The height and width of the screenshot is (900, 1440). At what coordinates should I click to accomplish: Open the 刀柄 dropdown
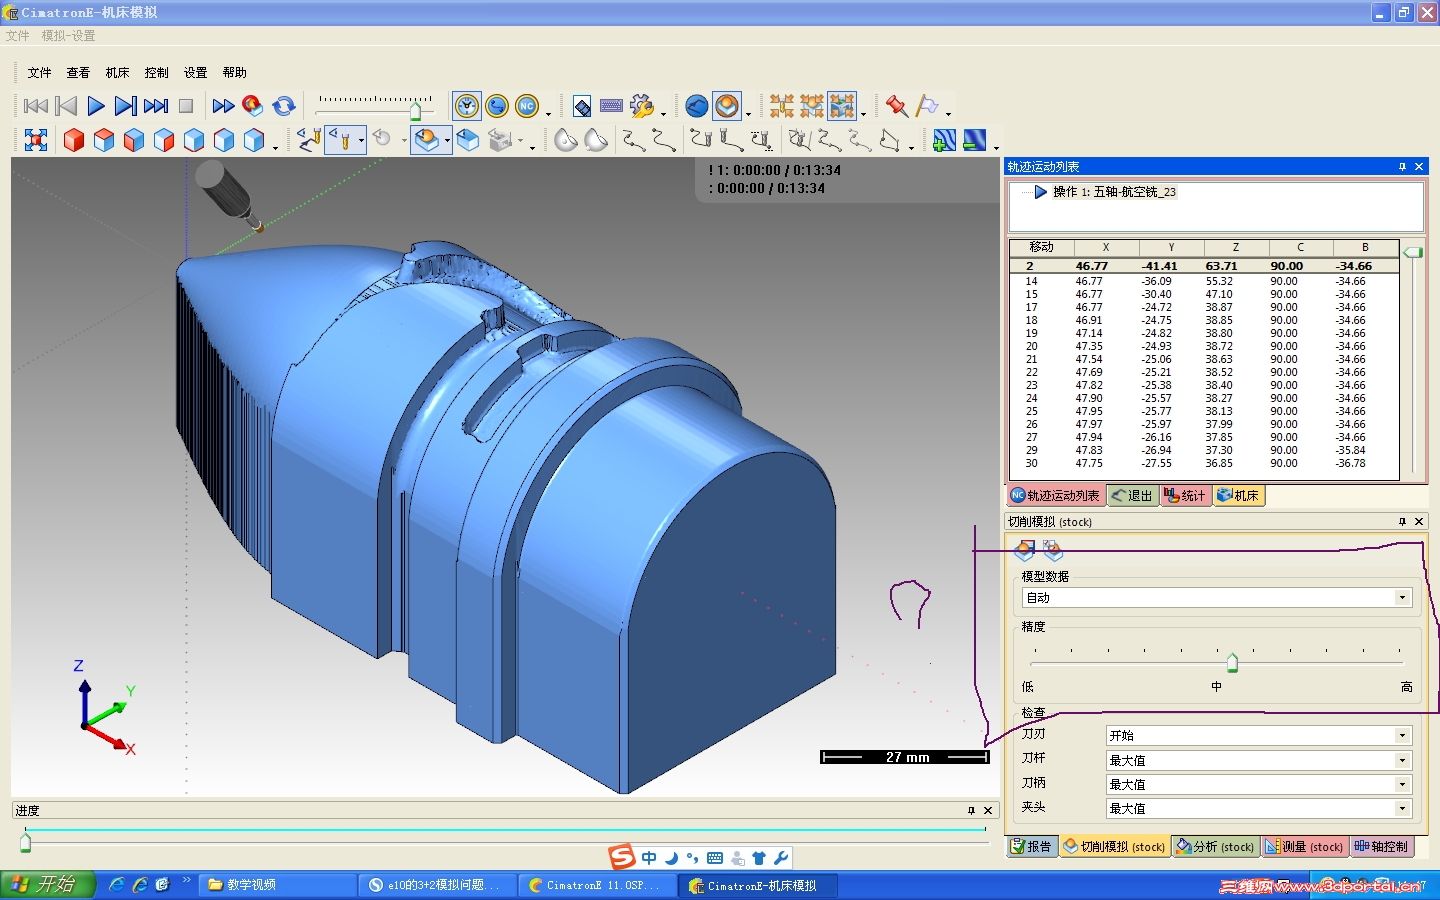1259,785
